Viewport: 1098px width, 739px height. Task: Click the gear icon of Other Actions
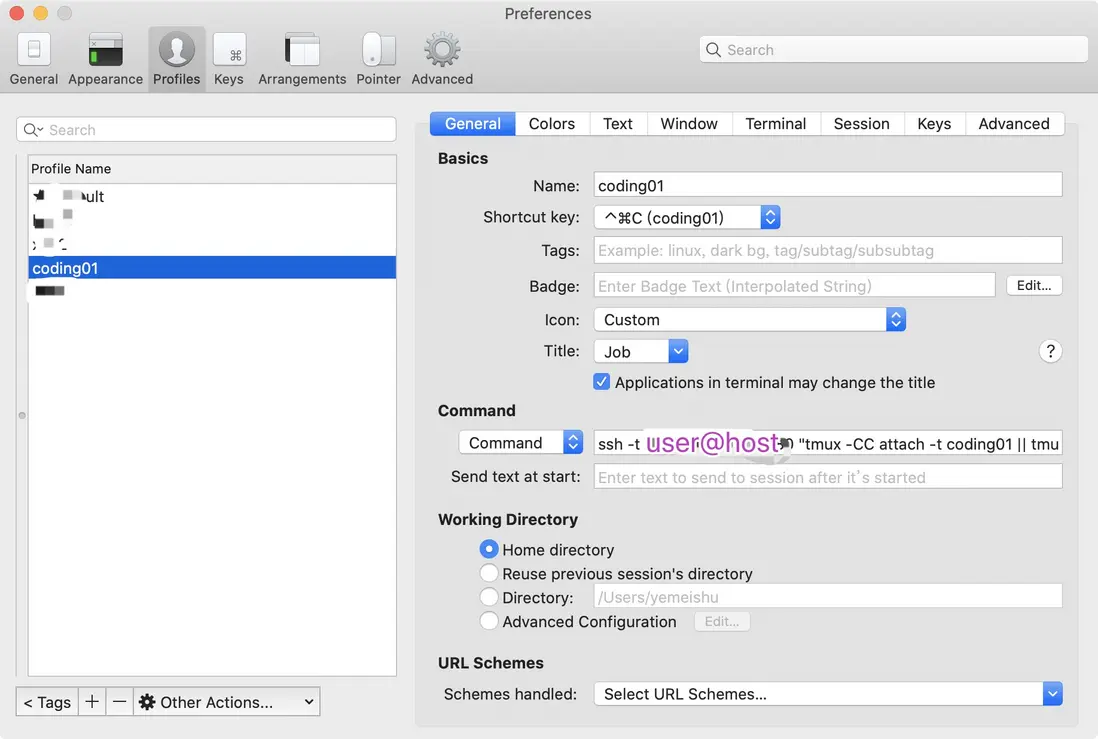tap(147, 702)
